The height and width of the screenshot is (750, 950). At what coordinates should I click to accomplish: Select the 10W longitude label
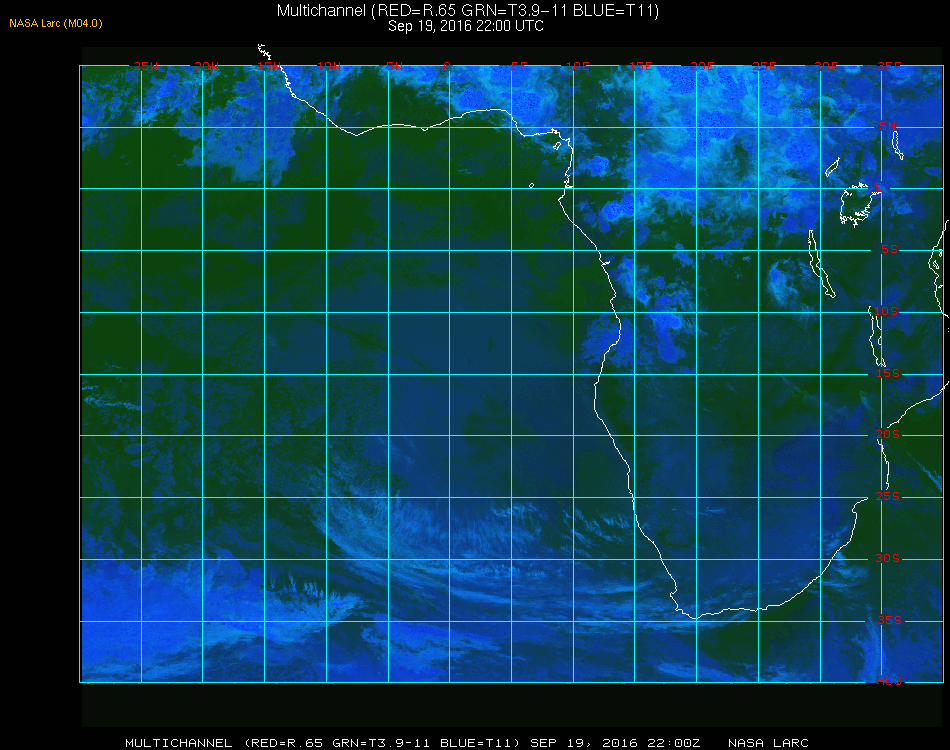point(329,66)
